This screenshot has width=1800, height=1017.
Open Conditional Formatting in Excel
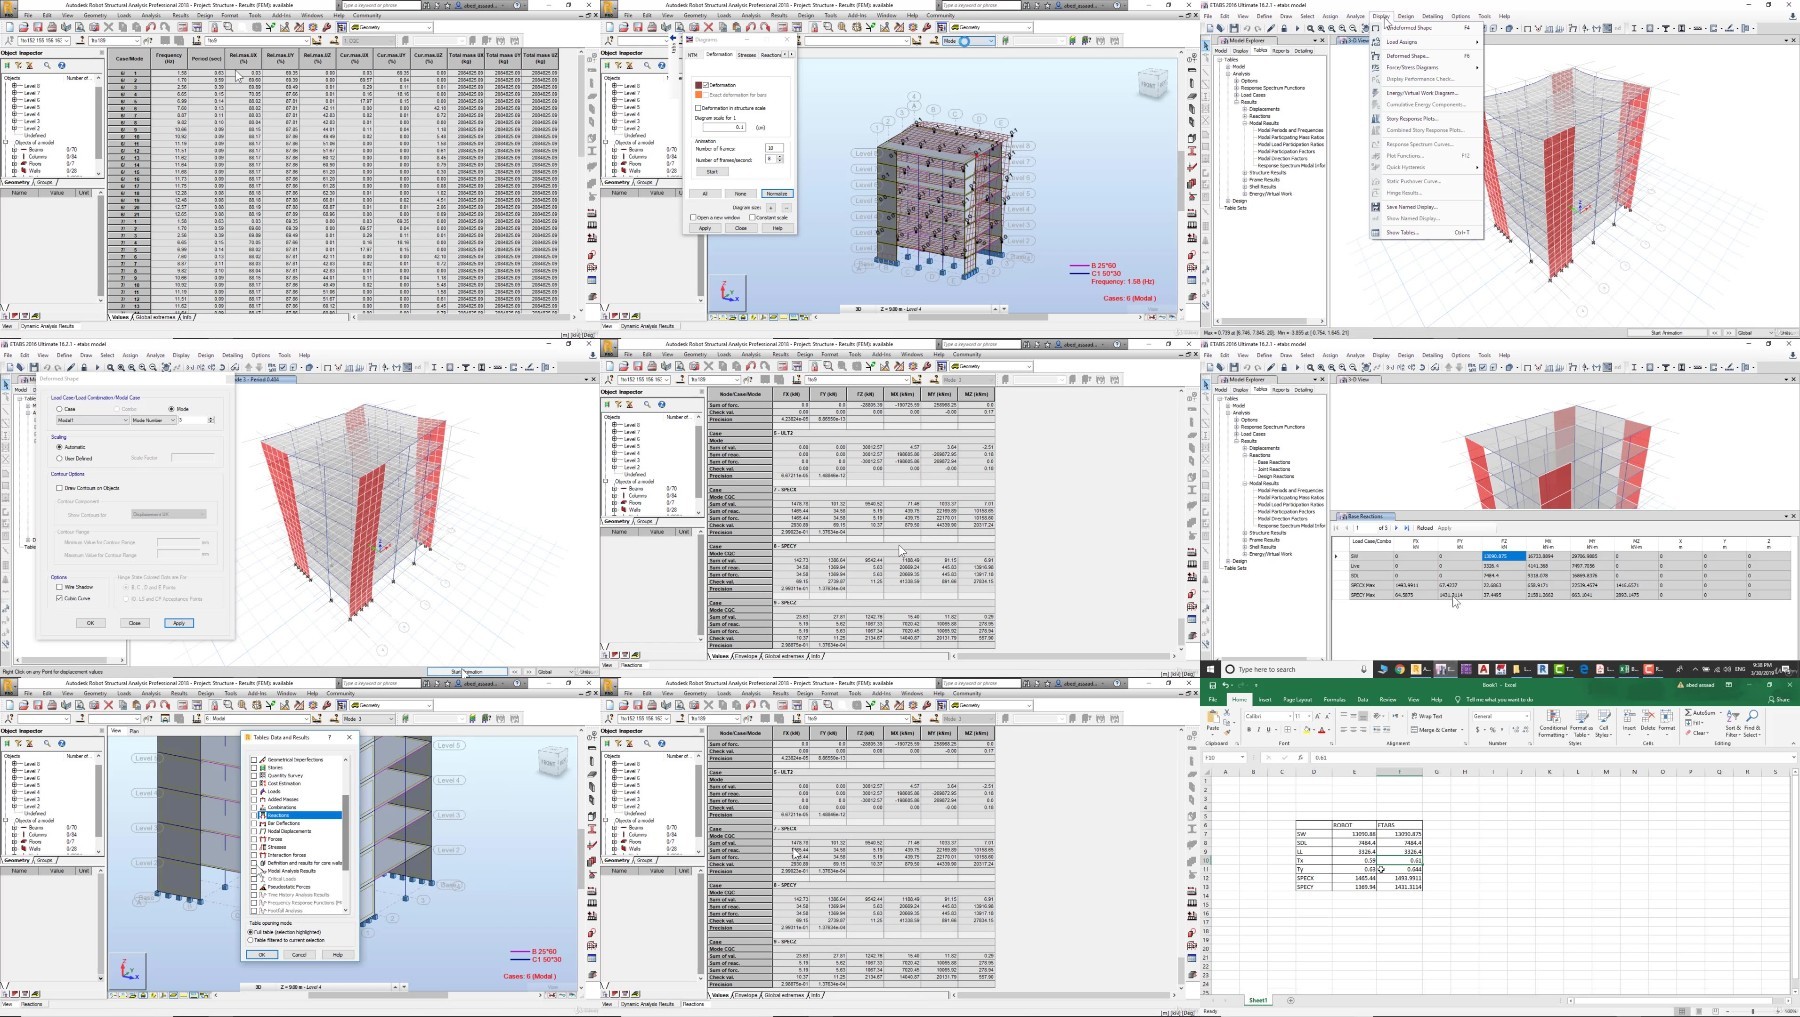pyautogui.click(x=1553, y=722)
